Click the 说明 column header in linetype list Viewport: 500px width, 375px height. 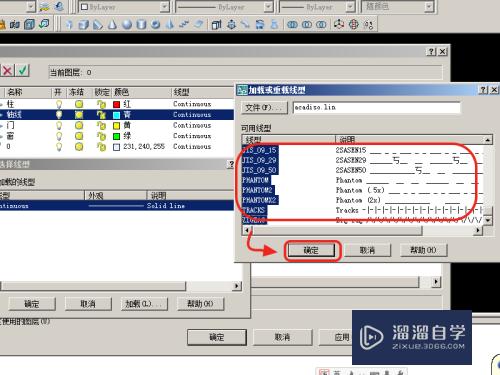[409, 139]
